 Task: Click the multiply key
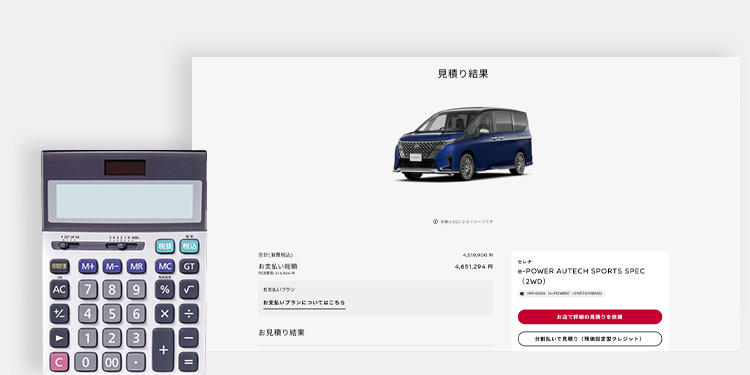[x=165, y=313]
